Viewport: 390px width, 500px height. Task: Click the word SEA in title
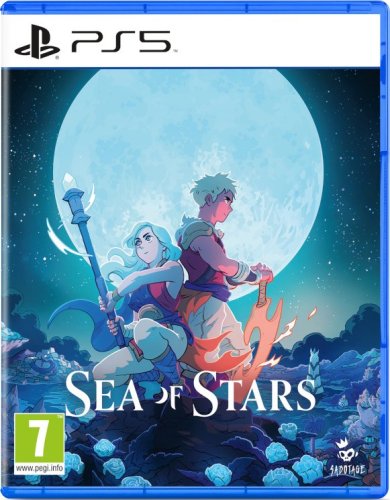tap(105, 392)
